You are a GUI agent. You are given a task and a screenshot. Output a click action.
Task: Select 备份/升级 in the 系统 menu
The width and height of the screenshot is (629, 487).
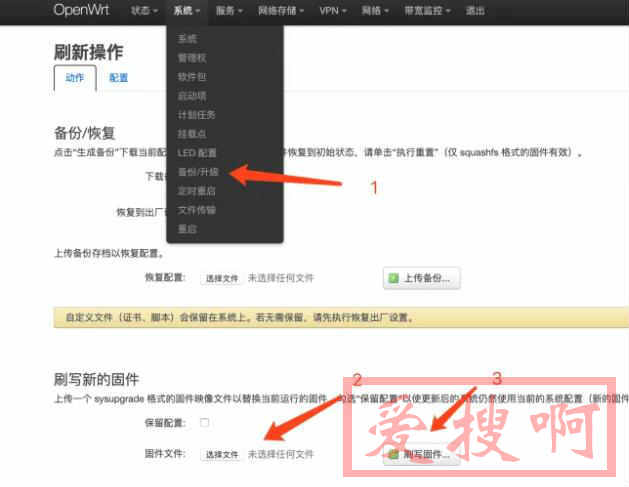[197, 172]
